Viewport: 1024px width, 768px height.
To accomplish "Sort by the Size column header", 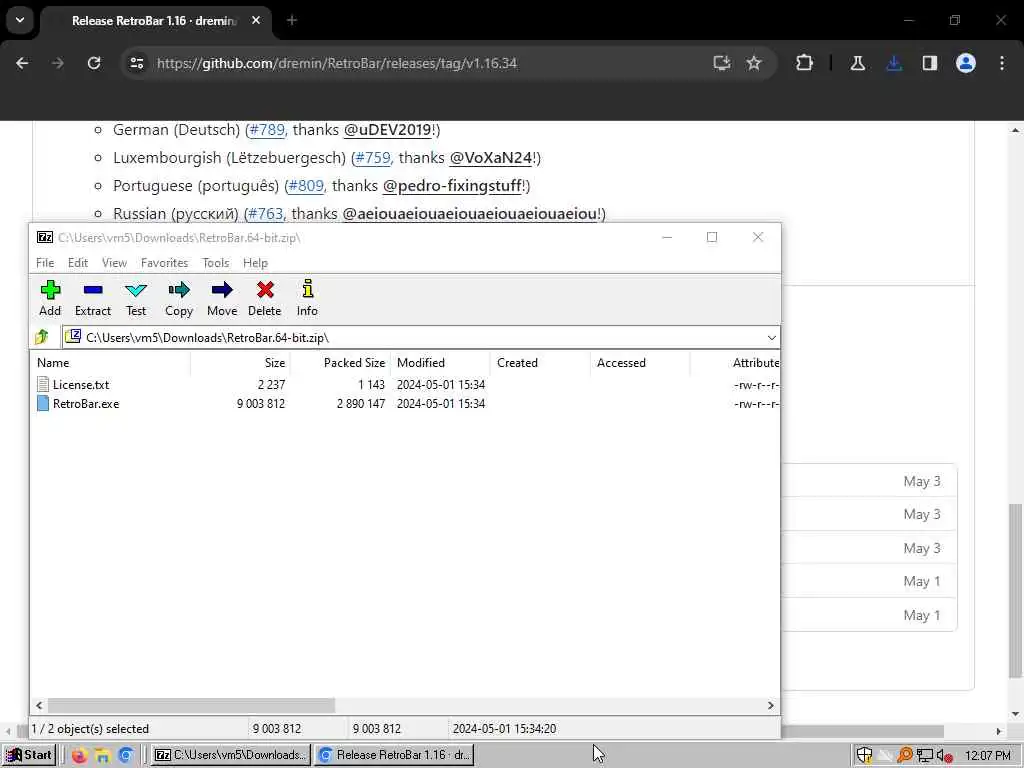I will [240, 362].
